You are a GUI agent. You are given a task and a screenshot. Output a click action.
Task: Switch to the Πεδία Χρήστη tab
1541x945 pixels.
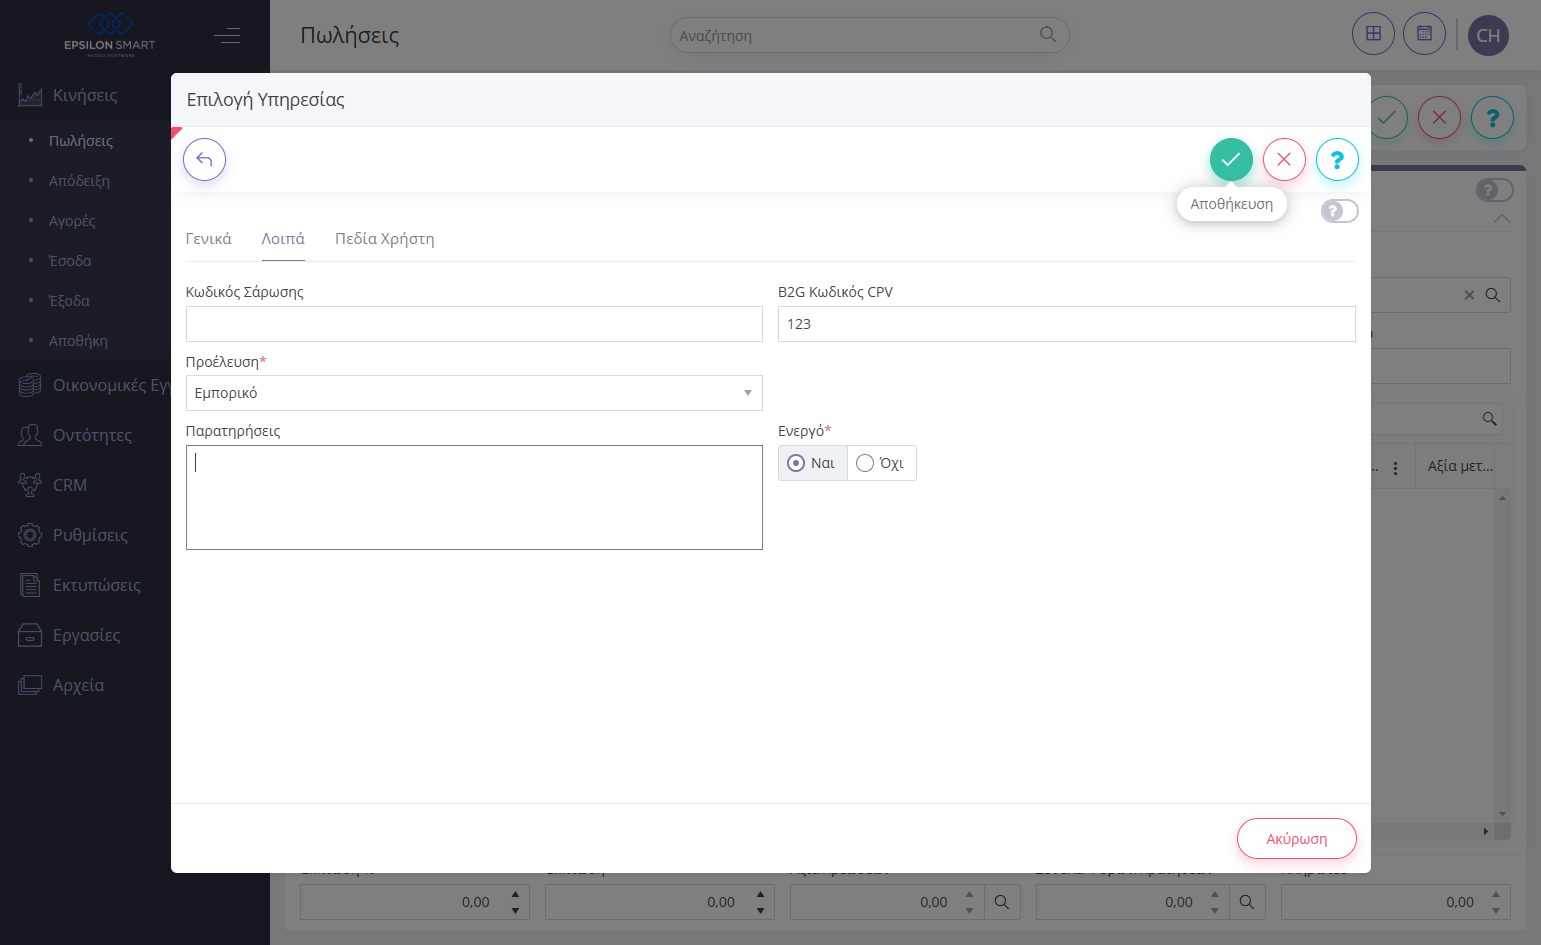point(384,239)
